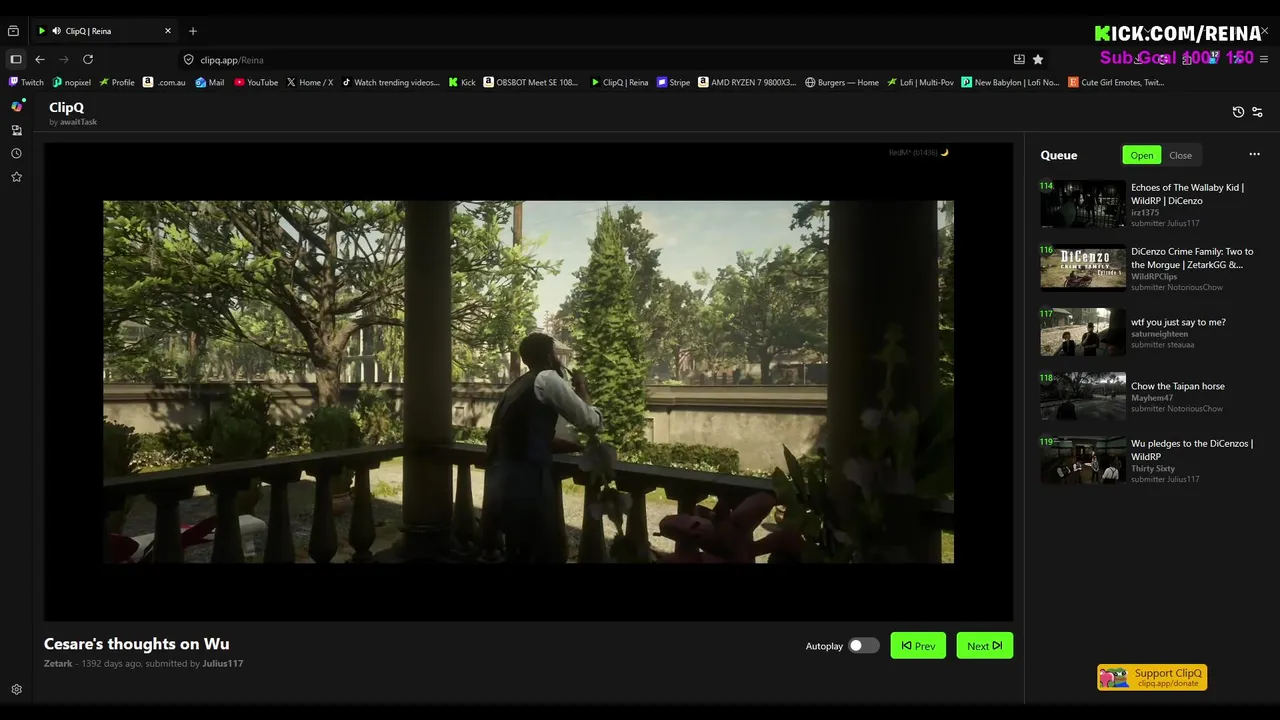Open the YouTube bookmark
Image resolution: width=1280 pixels, height=720 pixels.
click(256, 82)
